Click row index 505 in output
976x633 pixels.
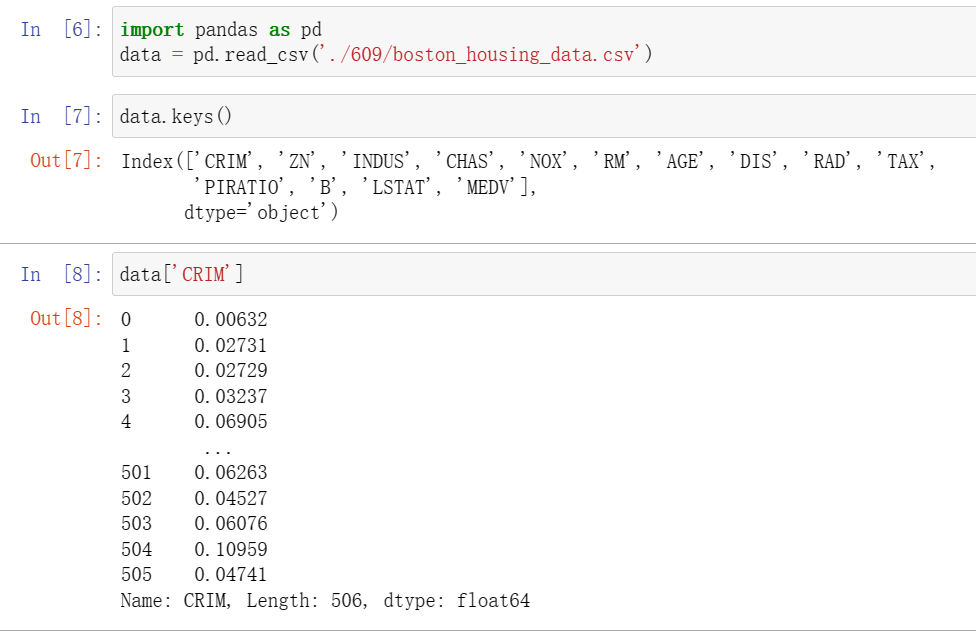135,575
